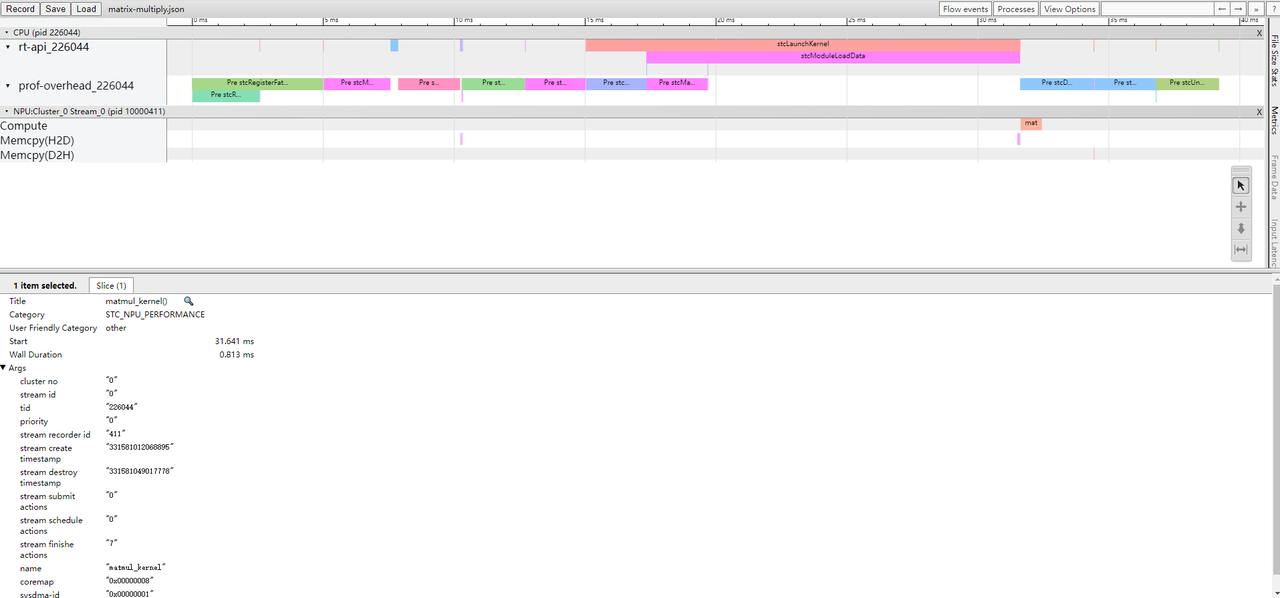Open the Processes filter dropdown
This screenshot has height=598, width=1280.
coord(1015,9)
